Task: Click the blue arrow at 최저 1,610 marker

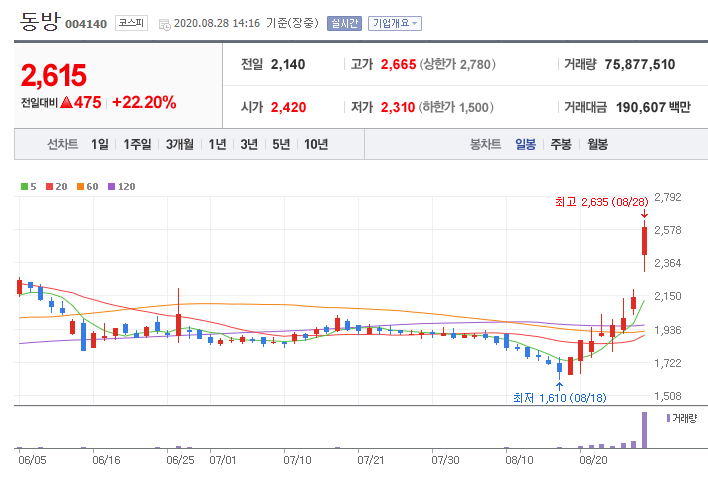Action: (x=559, y=385)
